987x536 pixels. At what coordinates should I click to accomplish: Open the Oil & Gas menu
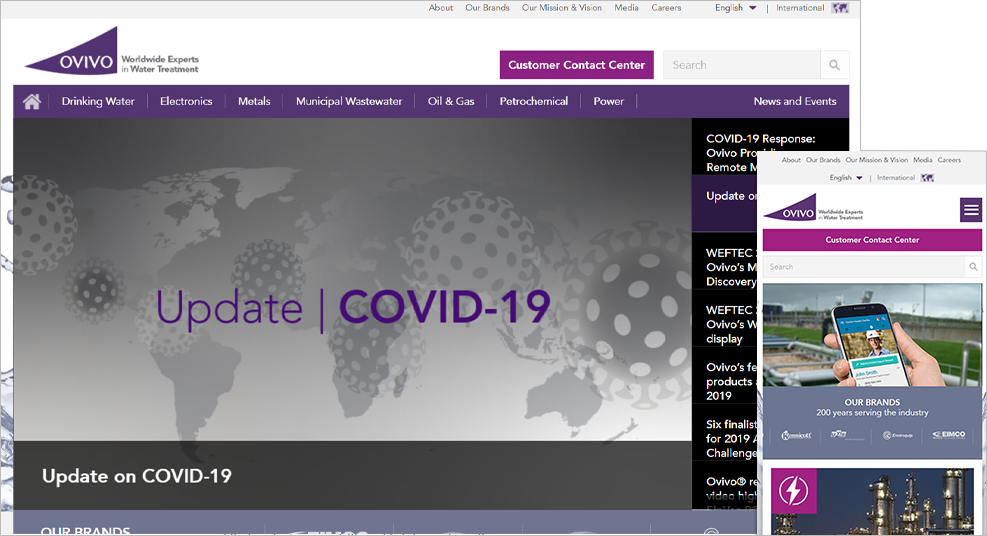(451, 101)
